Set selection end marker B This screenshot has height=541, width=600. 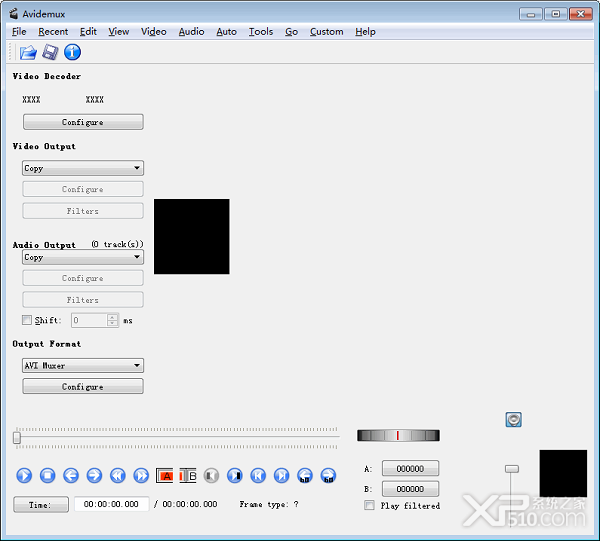click(188, 476)
